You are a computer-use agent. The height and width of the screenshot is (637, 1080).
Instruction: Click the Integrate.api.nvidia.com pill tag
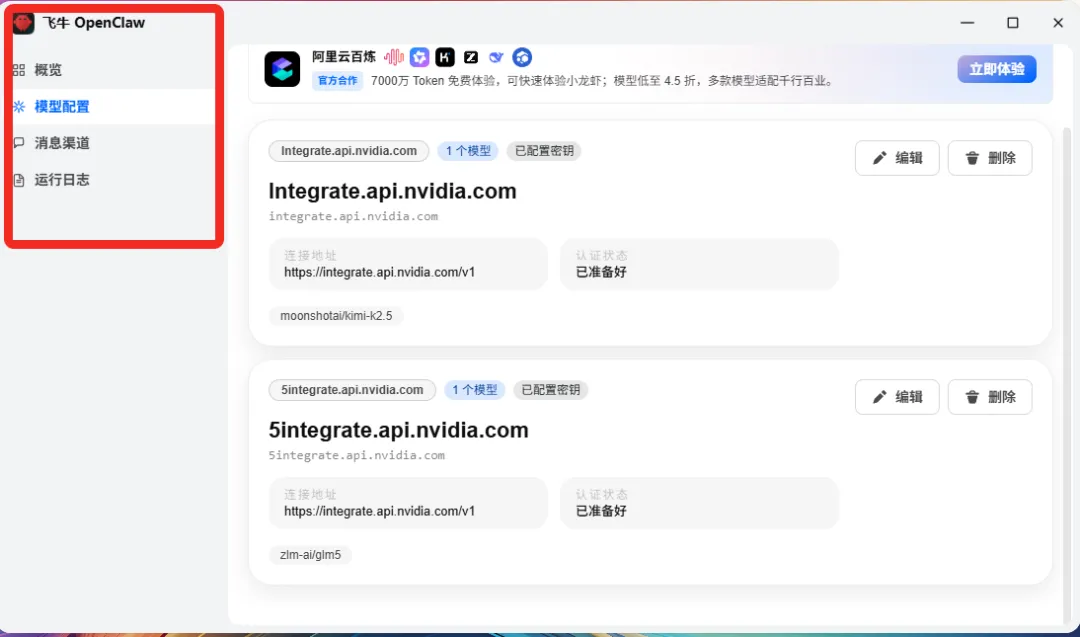(349, 151)
